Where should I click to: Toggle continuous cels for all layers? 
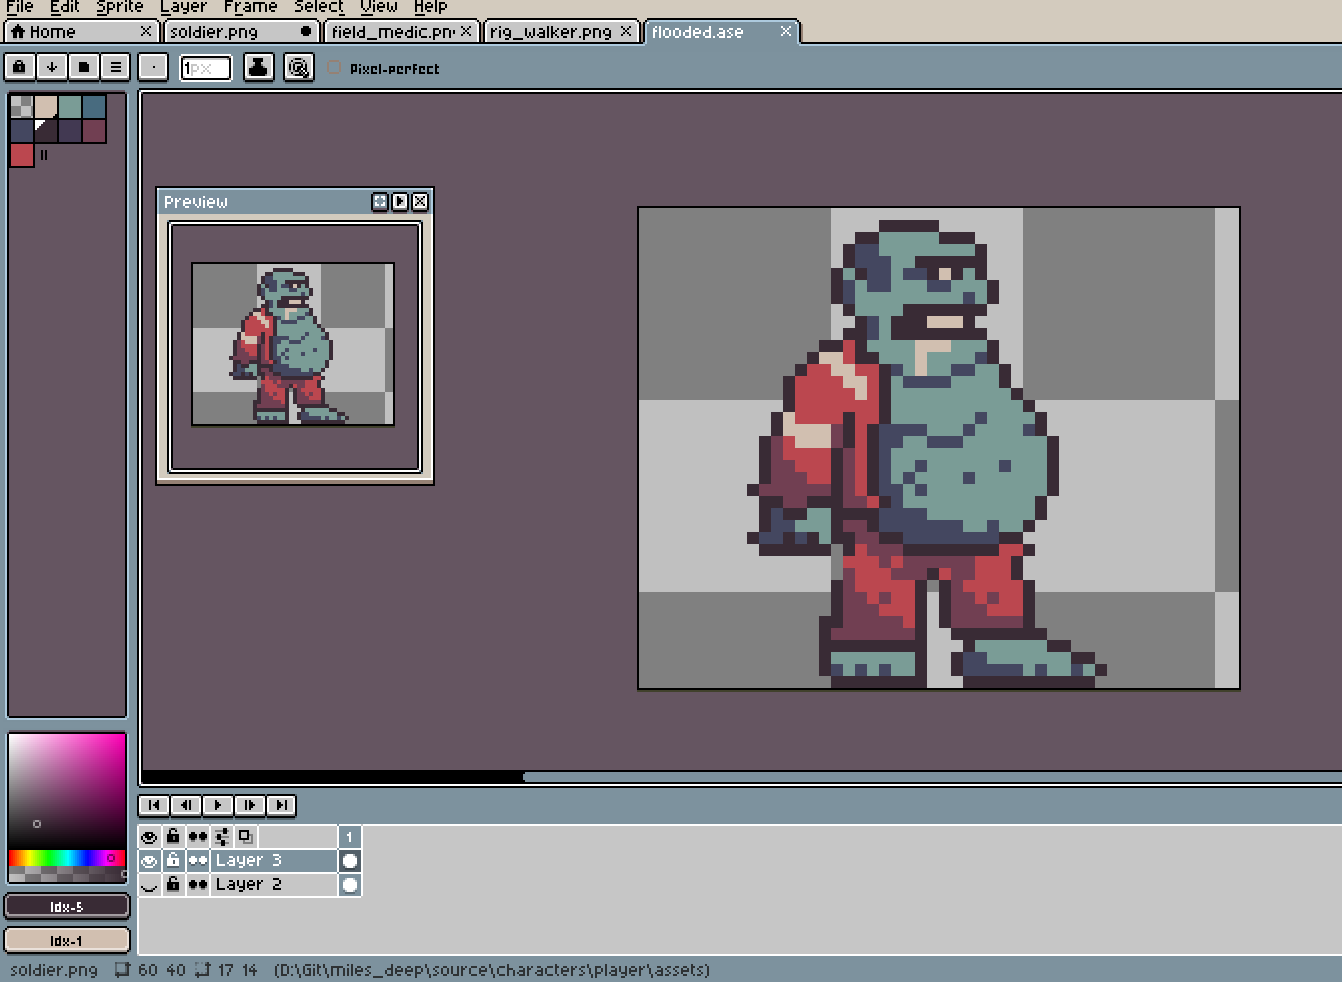click(x=197, y=837)
